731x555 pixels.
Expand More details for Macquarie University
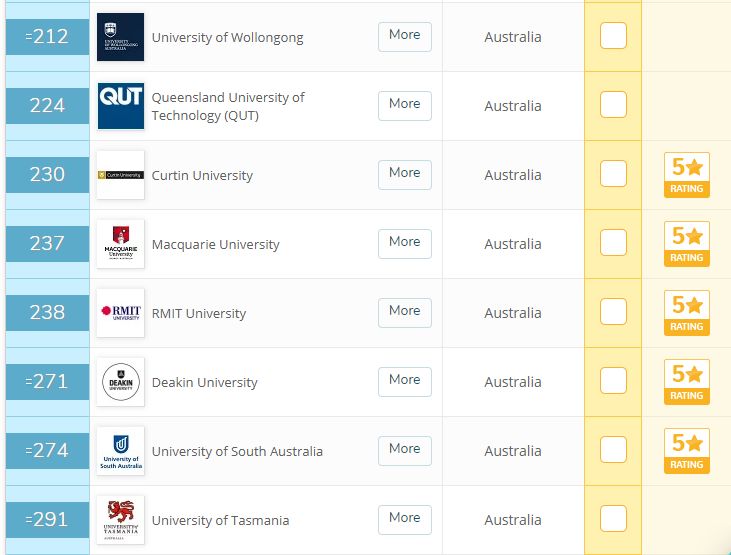tap(405, 244)
